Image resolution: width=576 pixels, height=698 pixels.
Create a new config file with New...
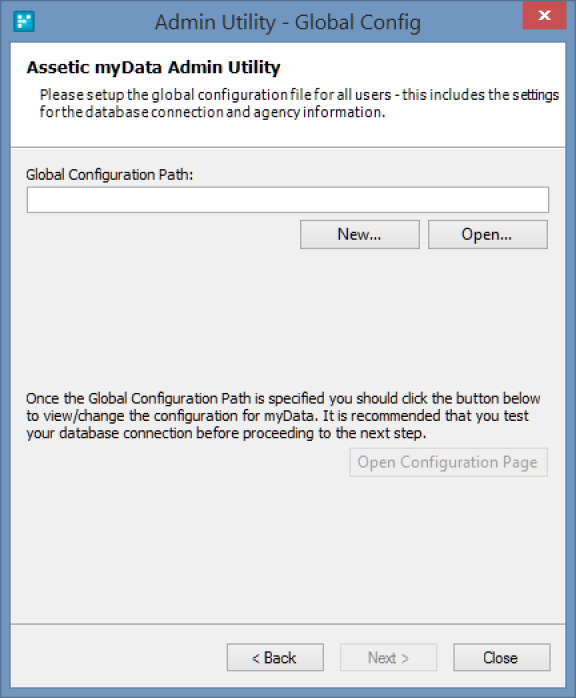coord(360,234)
